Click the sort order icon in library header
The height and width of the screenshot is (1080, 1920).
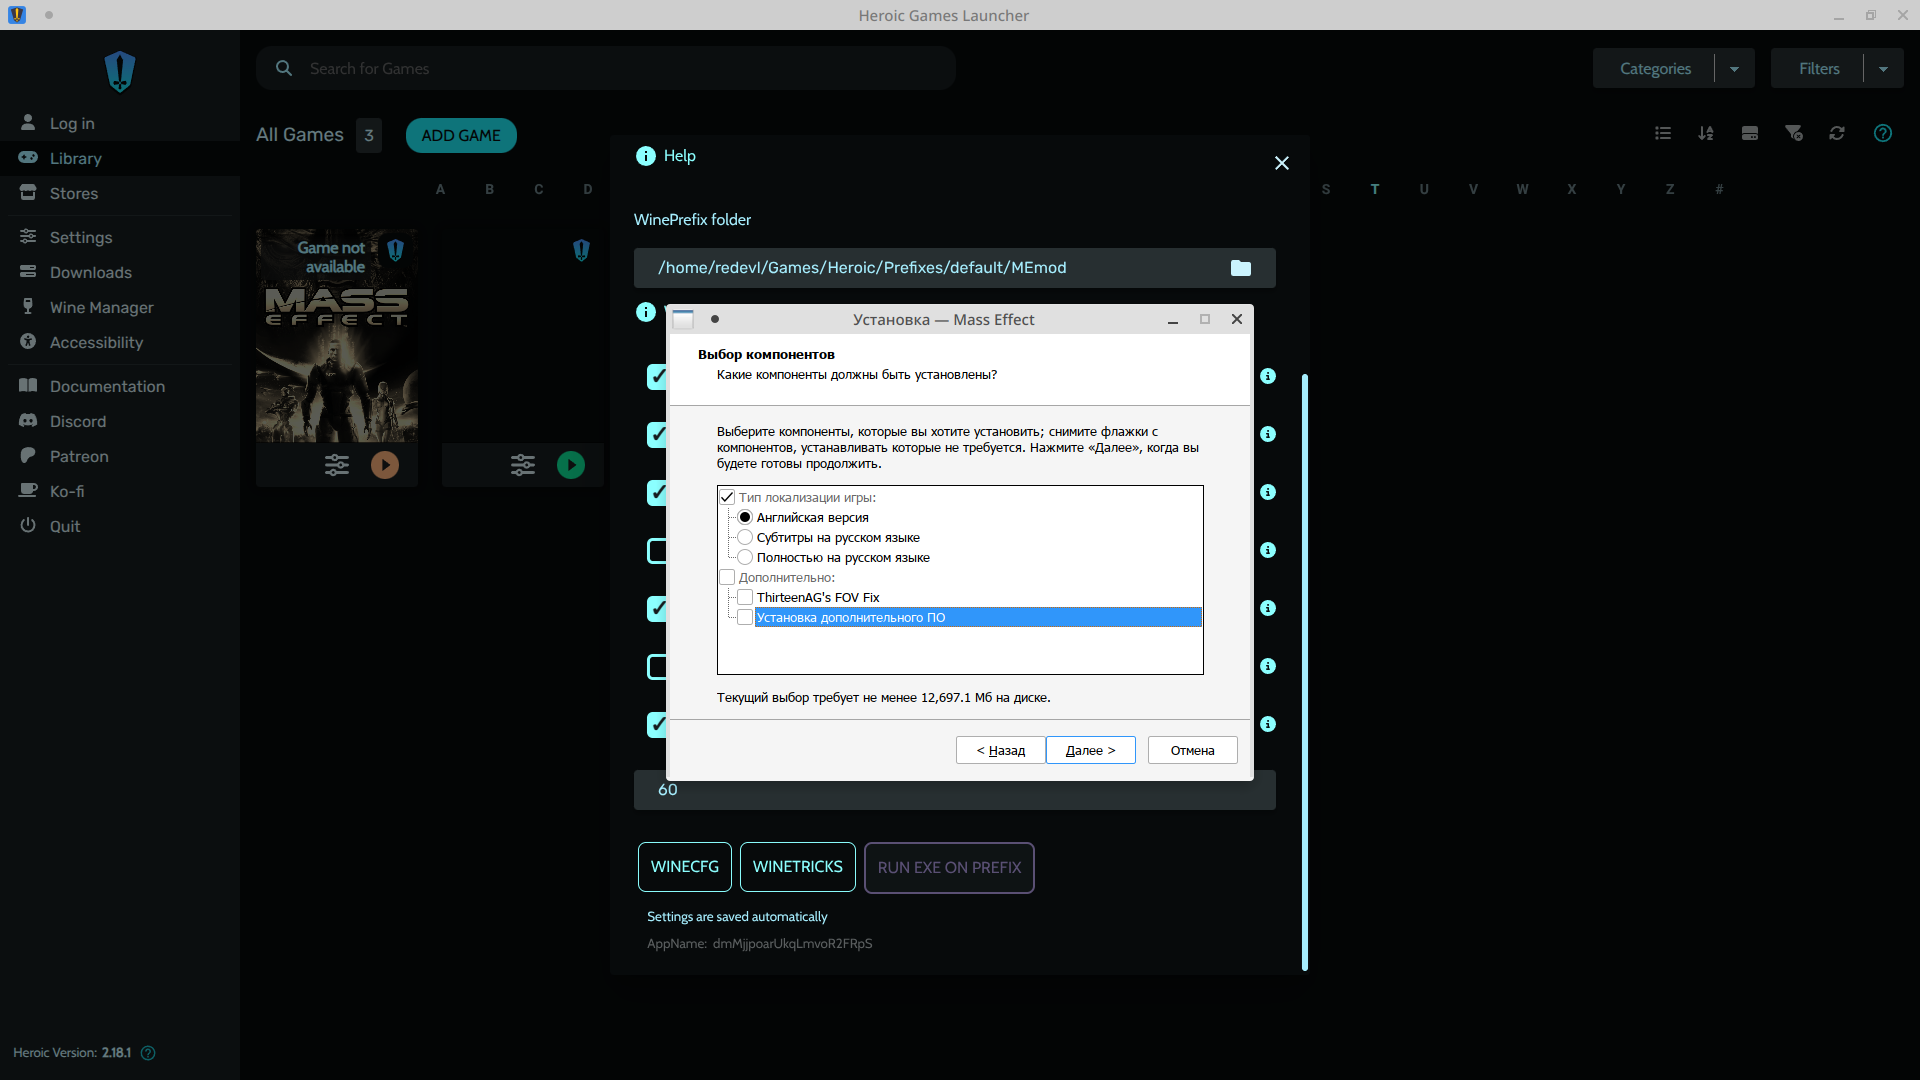(x=1706, y=133)
